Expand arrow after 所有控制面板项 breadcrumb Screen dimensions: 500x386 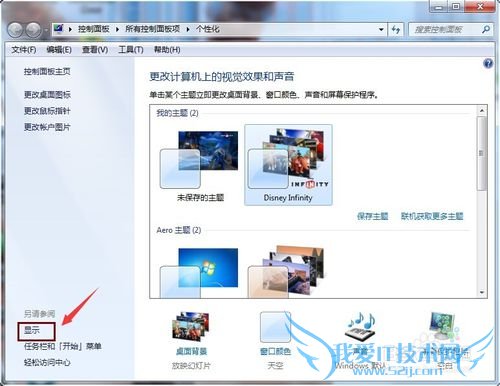point(188,29)
